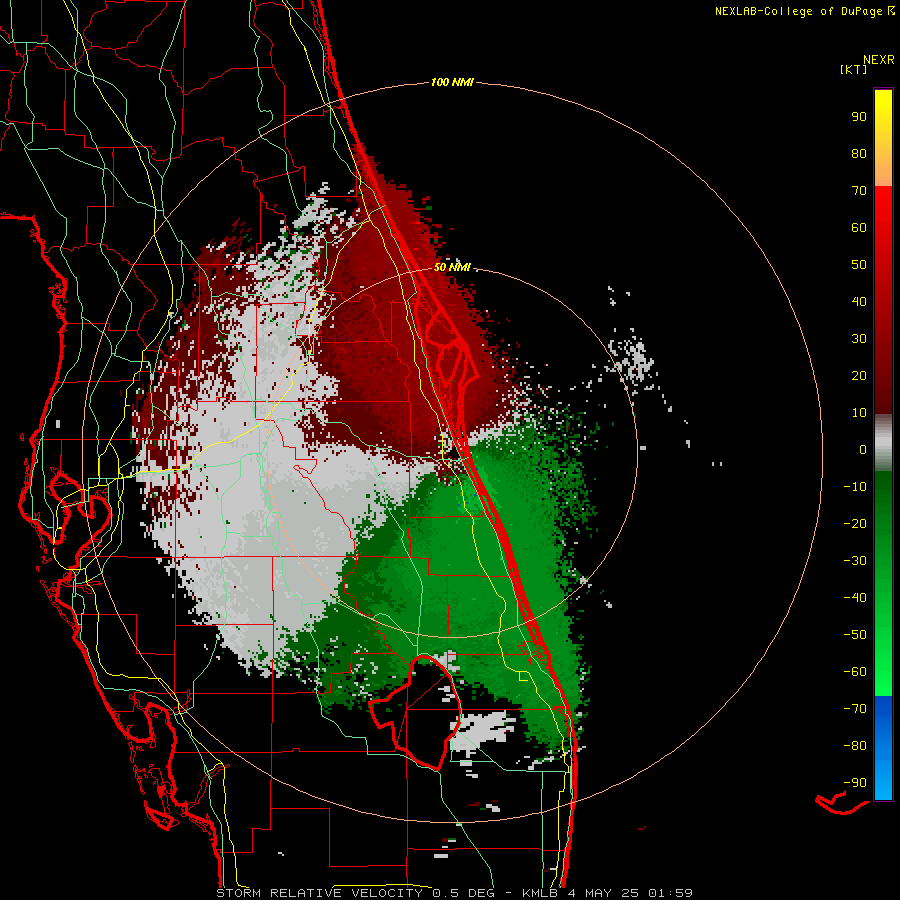Click the [KT] units label
900x900 pixels.
click(x=854, y=69)
